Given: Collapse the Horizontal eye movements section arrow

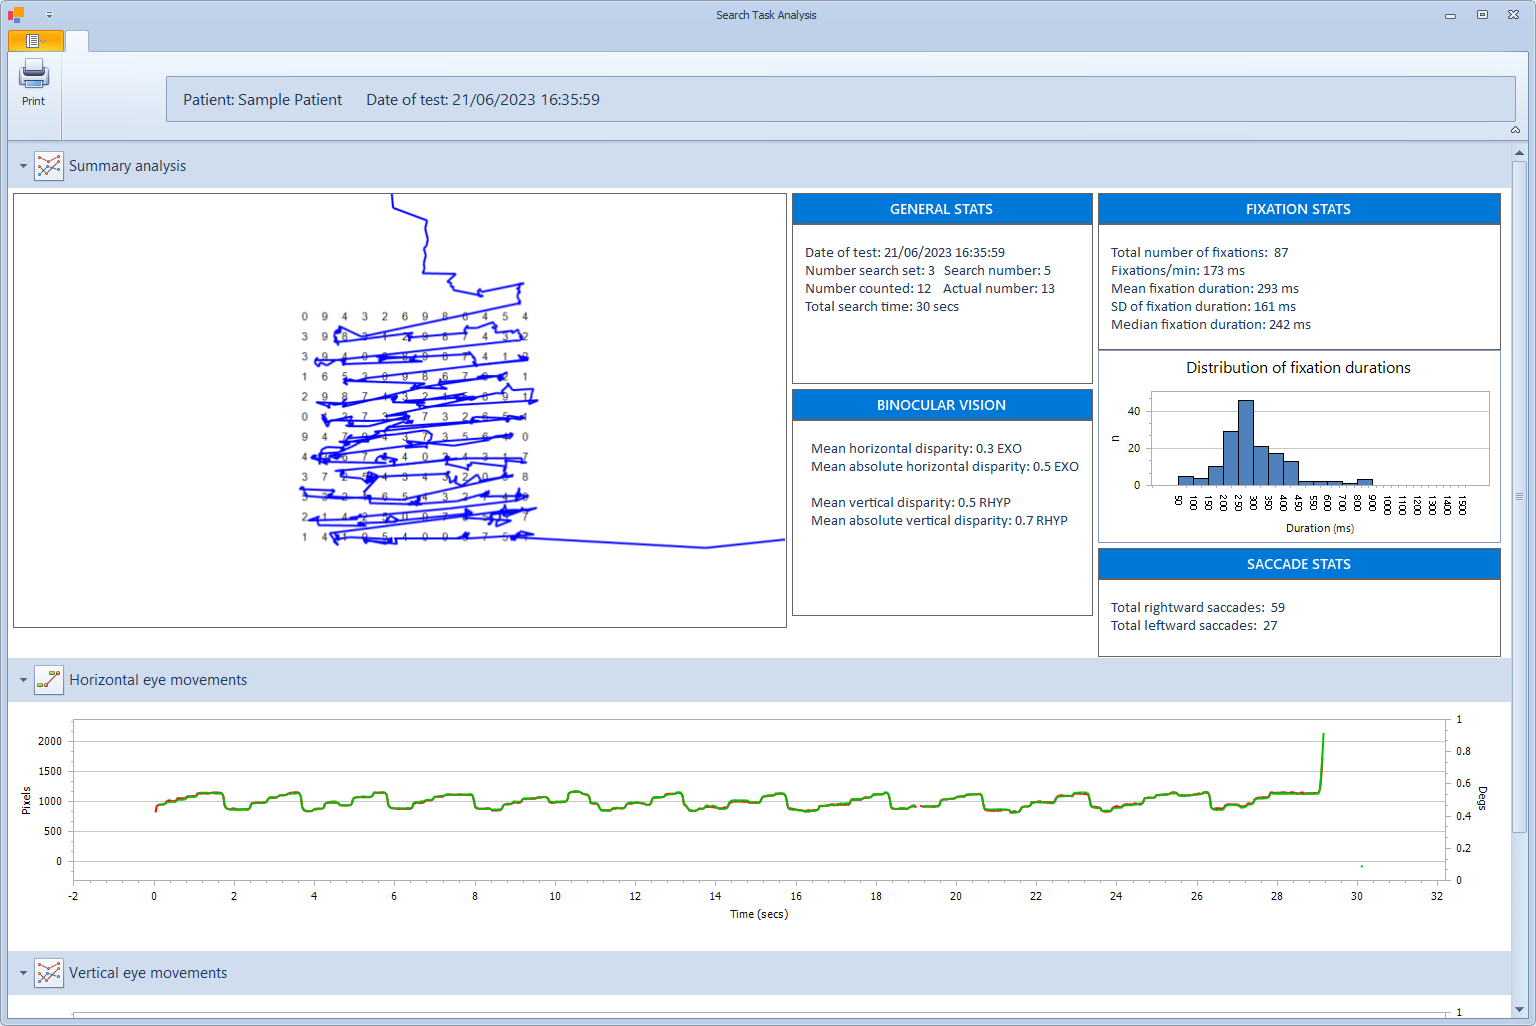Looking at the screenshot, I should (x=23, y=680).
